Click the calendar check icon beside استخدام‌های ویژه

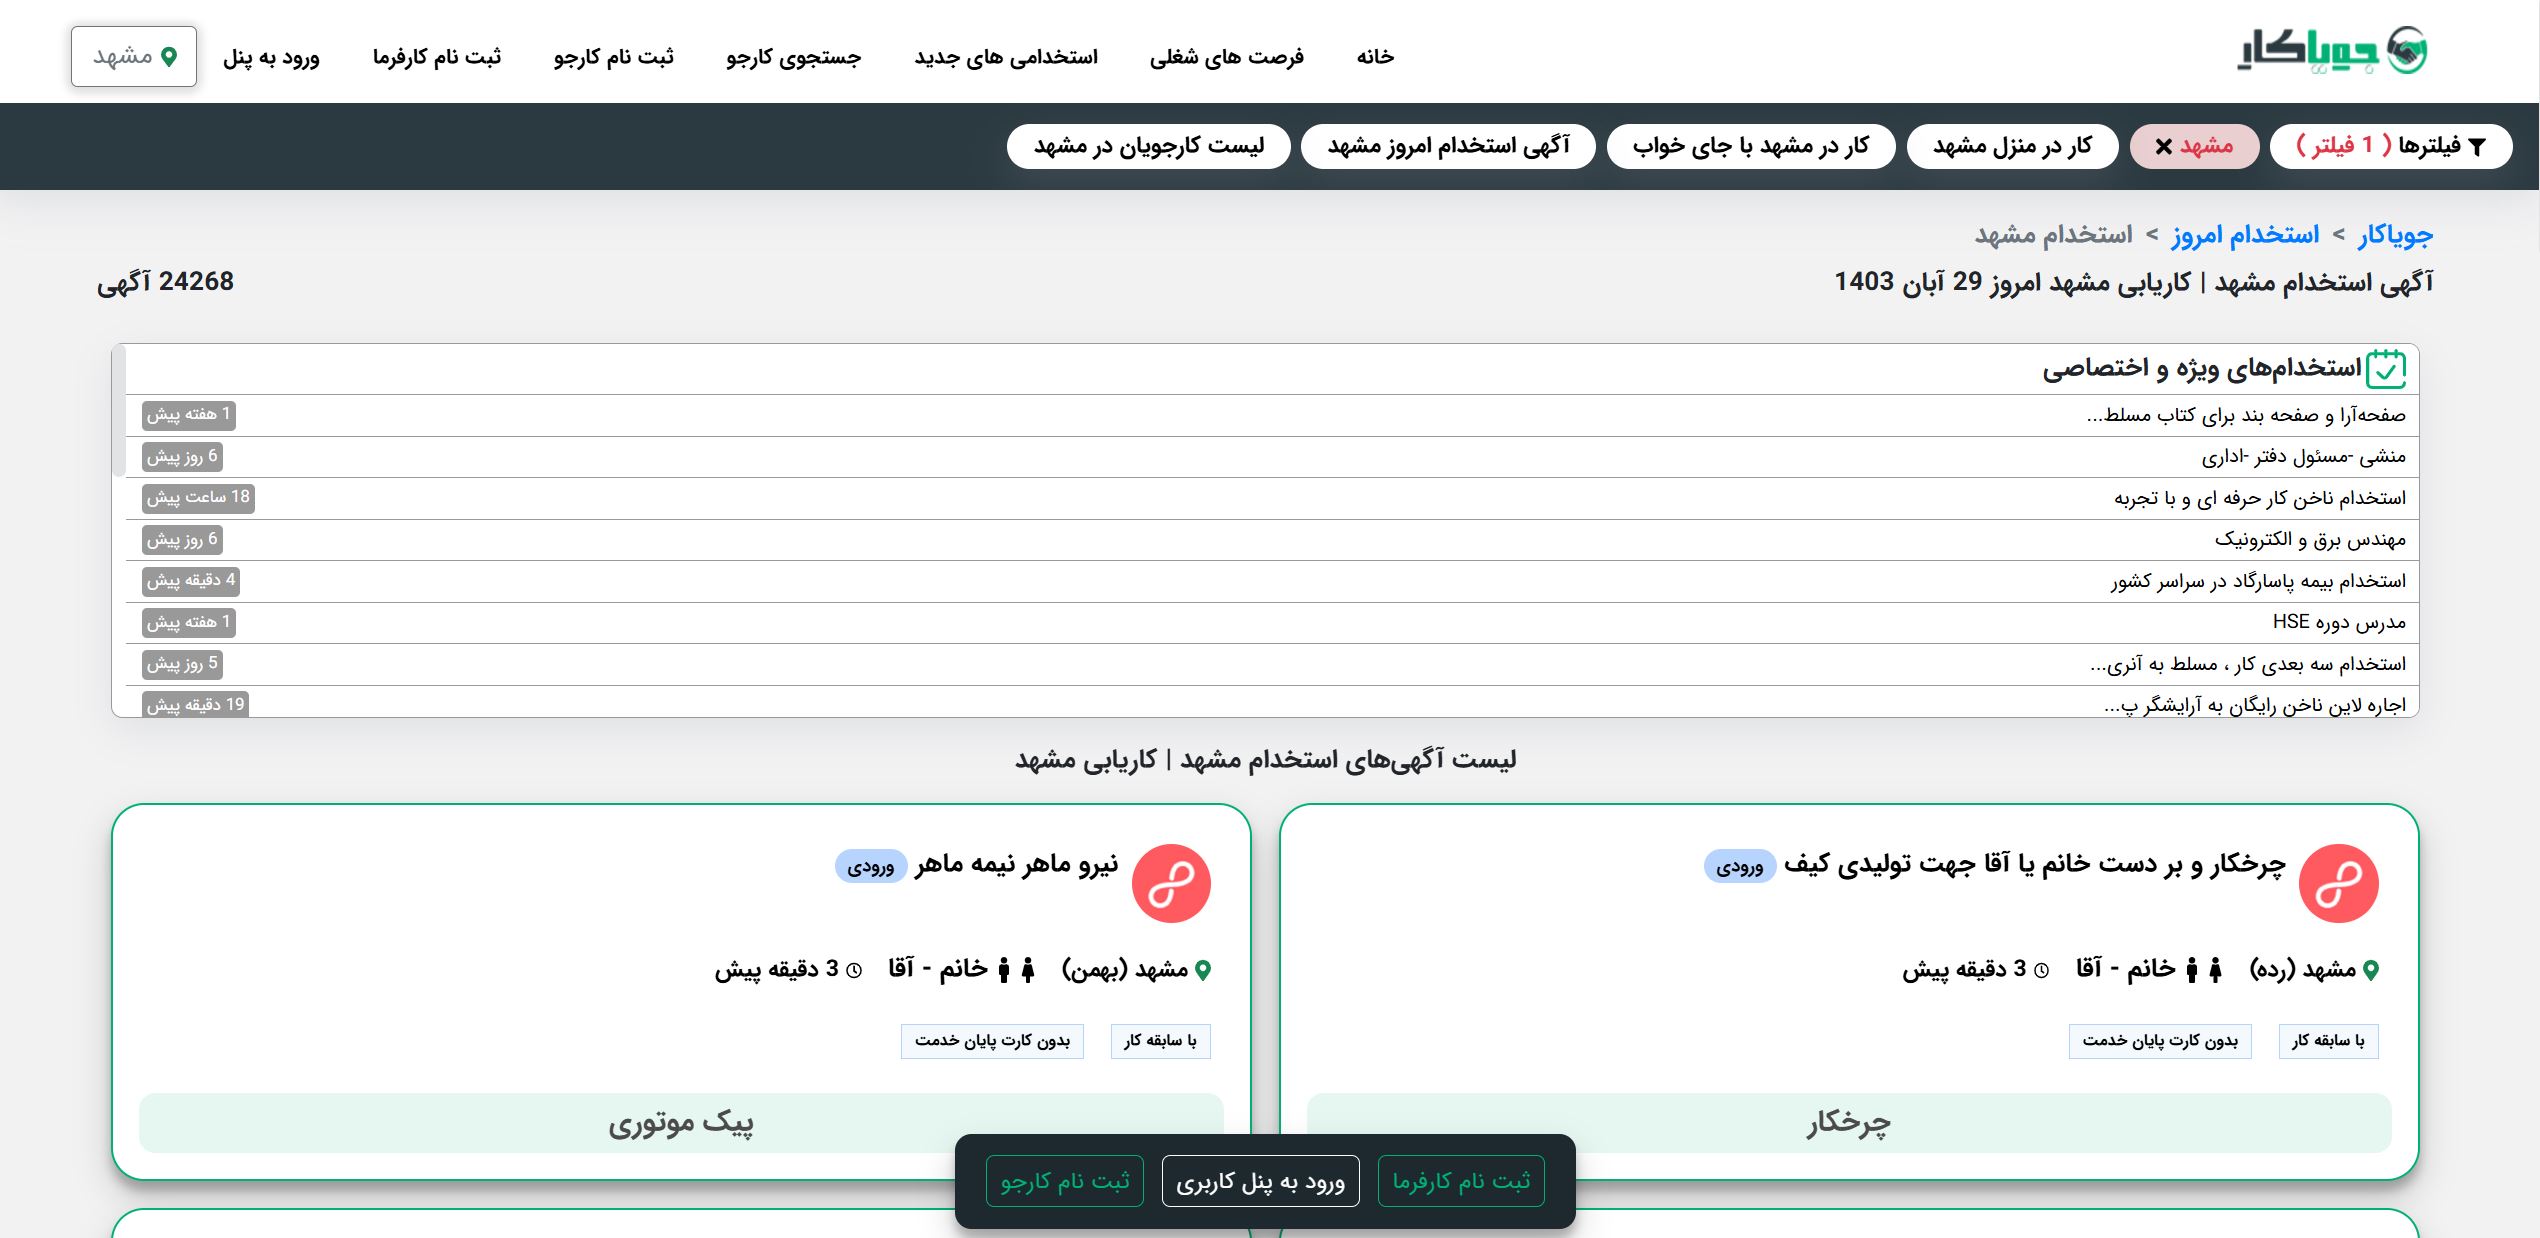pos(2386,369)
